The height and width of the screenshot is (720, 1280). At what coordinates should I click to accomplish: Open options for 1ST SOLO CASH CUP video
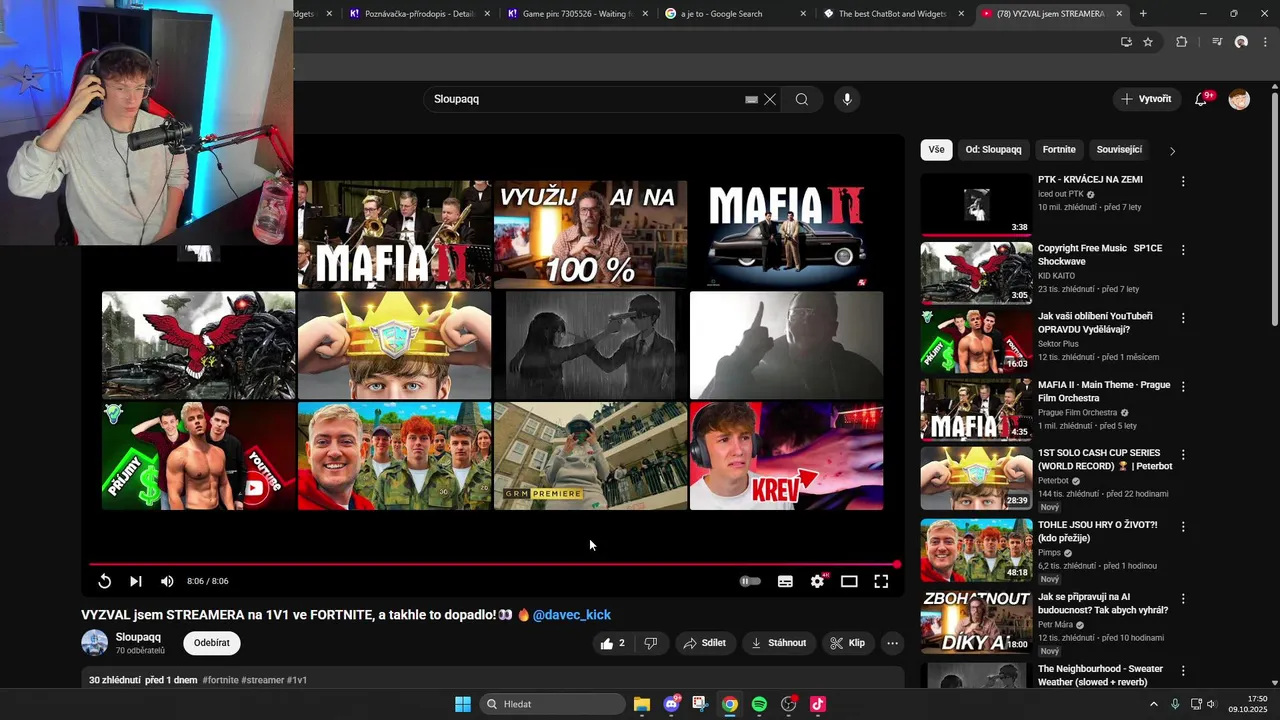tap(1183, 455)
